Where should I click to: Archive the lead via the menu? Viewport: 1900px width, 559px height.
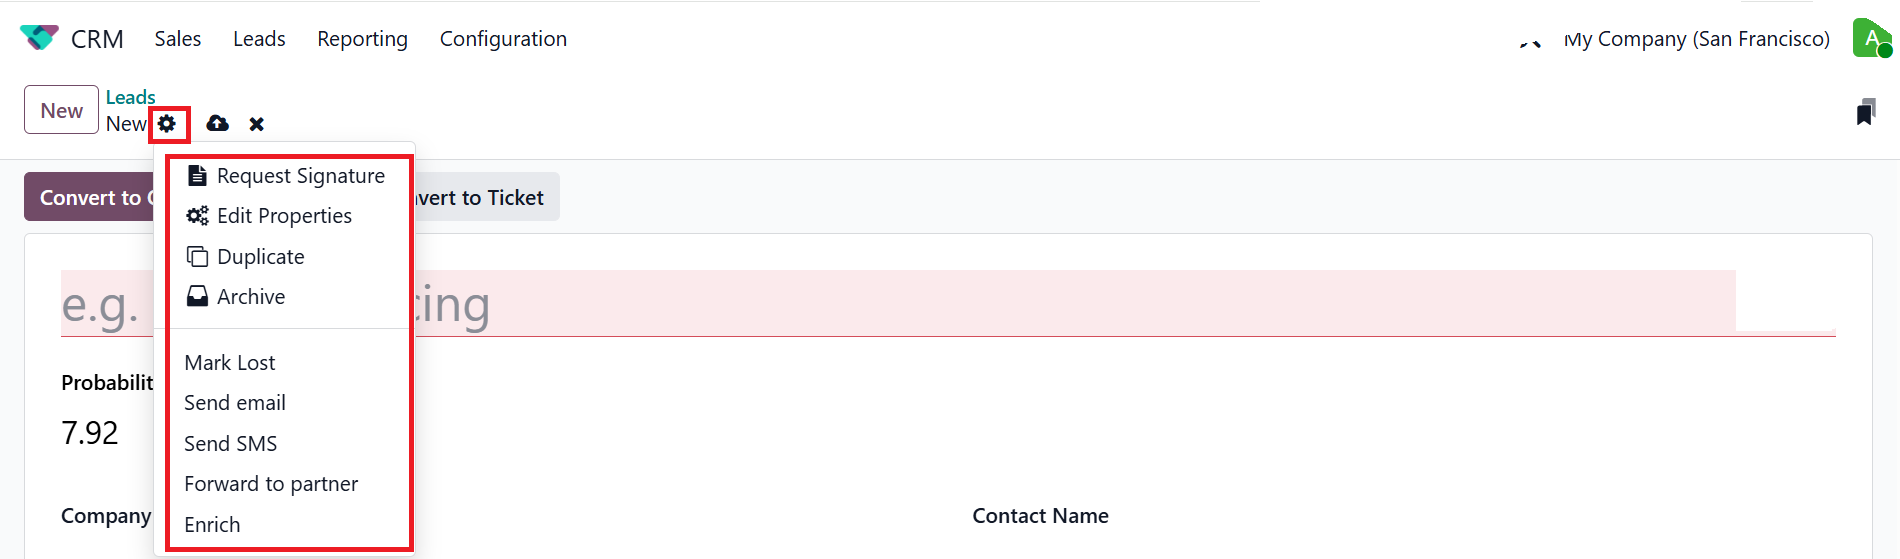pyautogui.click(x=250, y=297)
